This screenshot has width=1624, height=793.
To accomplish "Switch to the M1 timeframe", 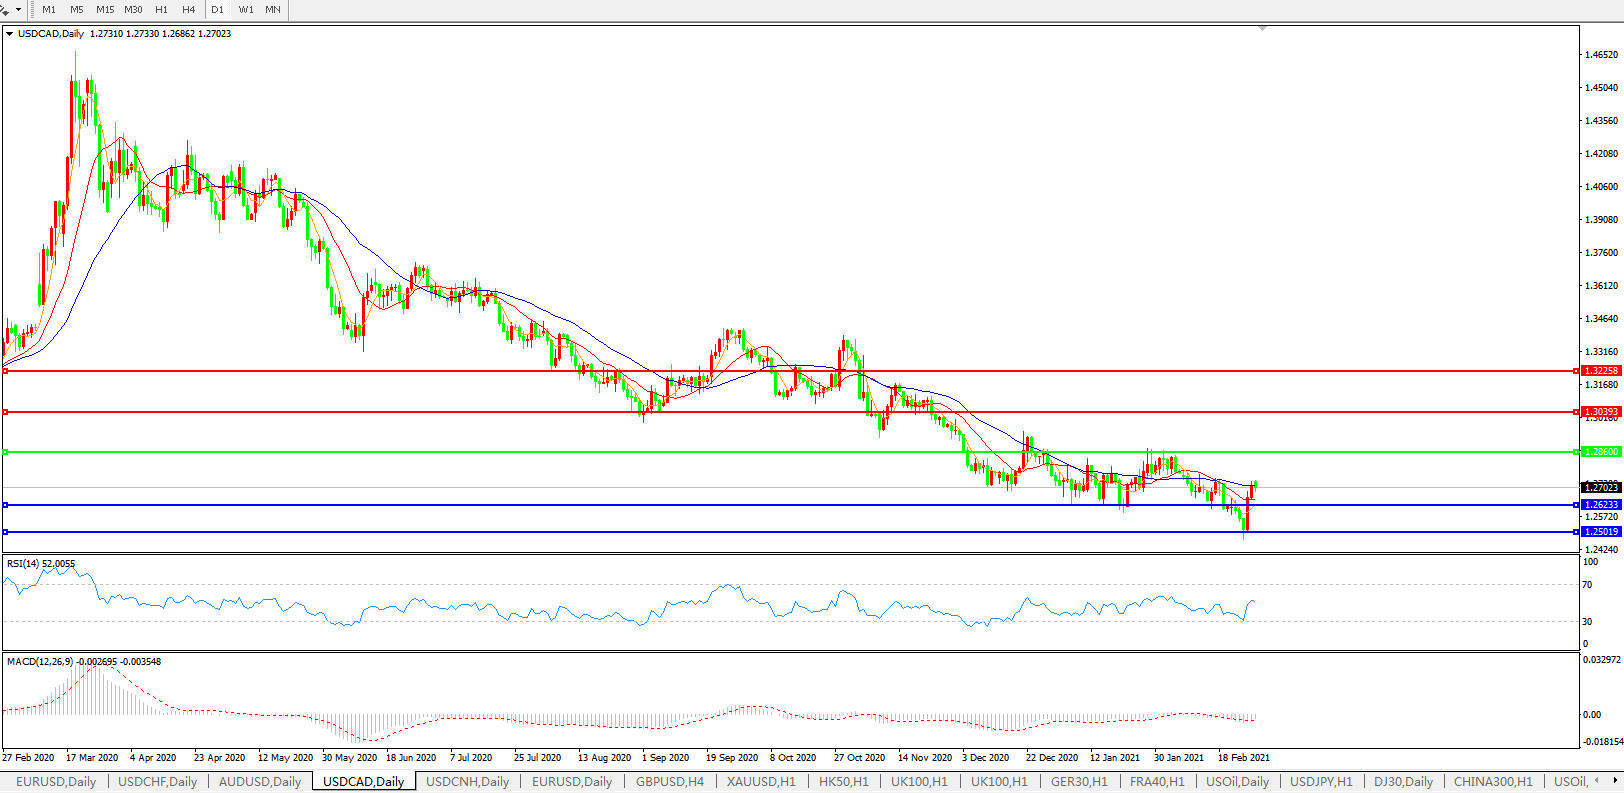I will coord(49,9).
